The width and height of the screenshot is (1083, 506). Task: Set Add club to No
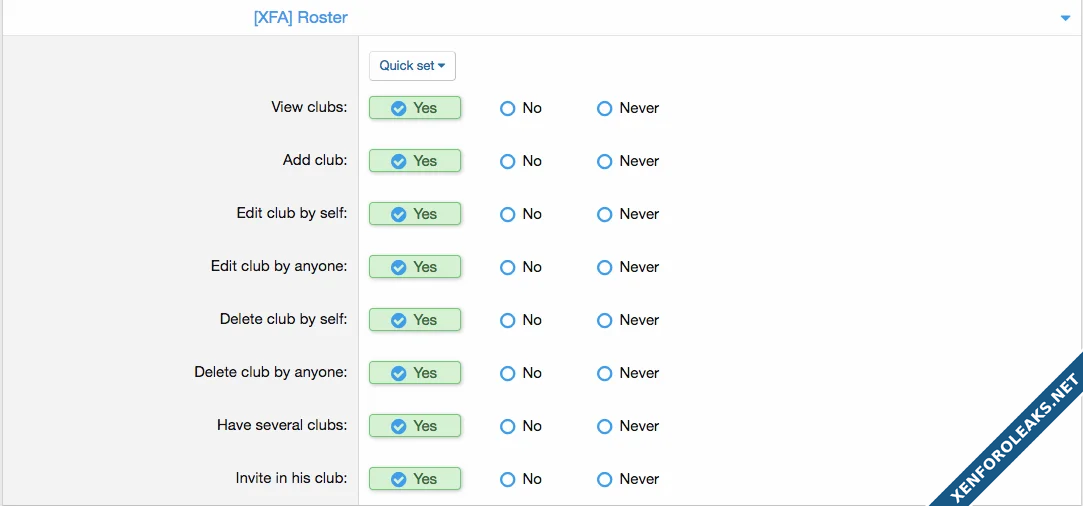click(508, 161)
